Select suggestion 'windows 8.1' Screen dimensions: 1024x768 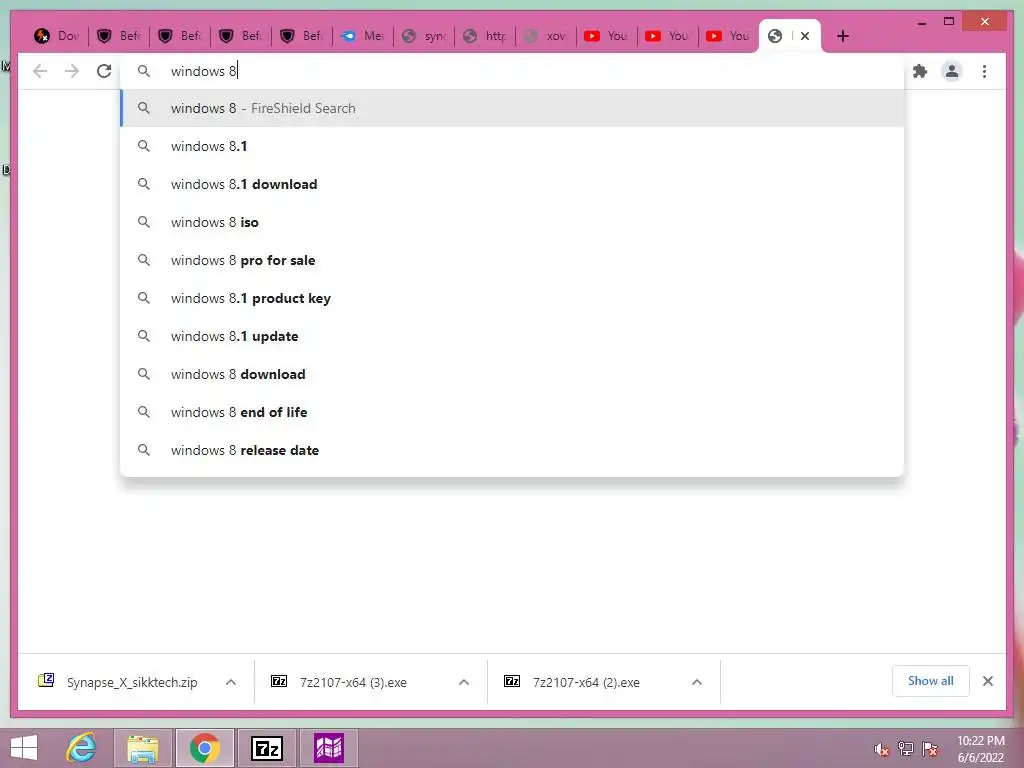tap(513, 146)
